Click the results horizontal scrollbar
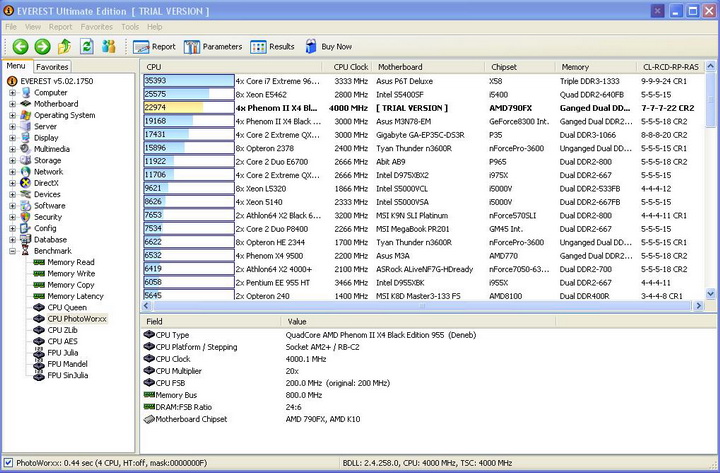Viewport: 720px width, 473px height. tap(422, 305)
